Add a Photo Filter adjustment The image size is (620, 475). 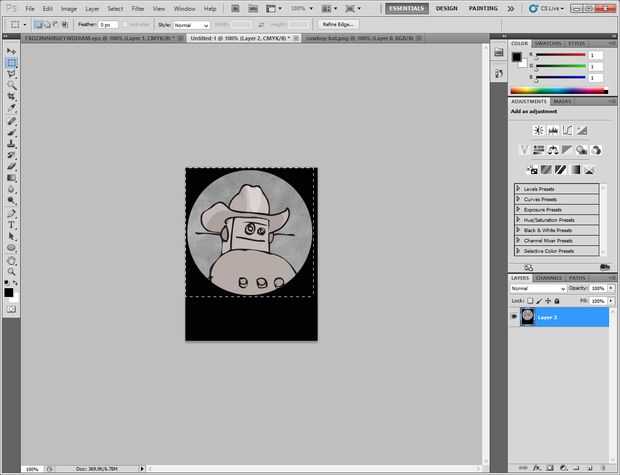click(581, 150)
